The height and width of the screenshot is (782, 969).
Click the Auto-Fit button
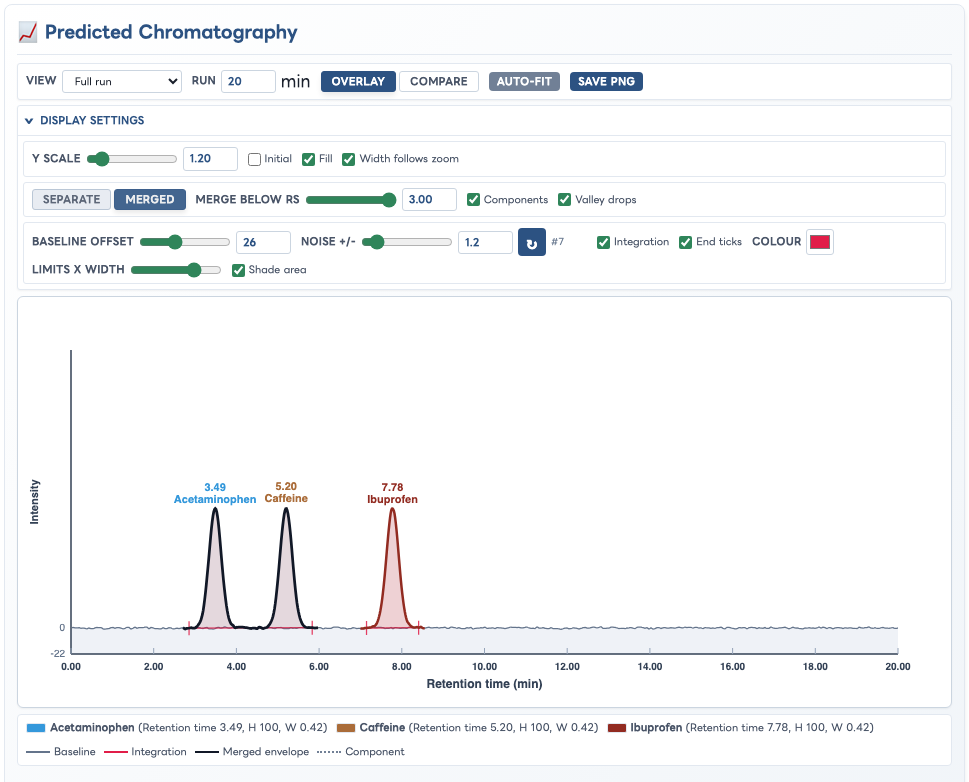[524, 82]
